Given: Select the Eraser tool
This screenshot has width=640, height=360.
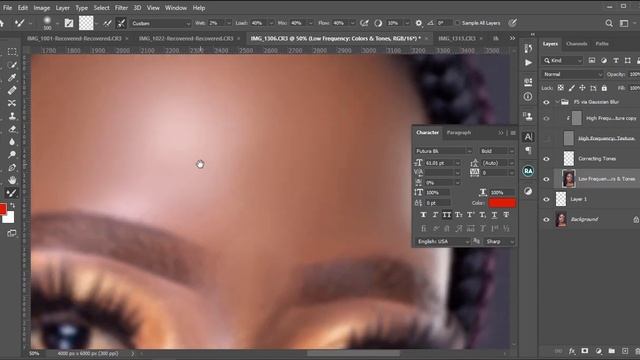Looking at the screenshot, I should tap(12, 129).
